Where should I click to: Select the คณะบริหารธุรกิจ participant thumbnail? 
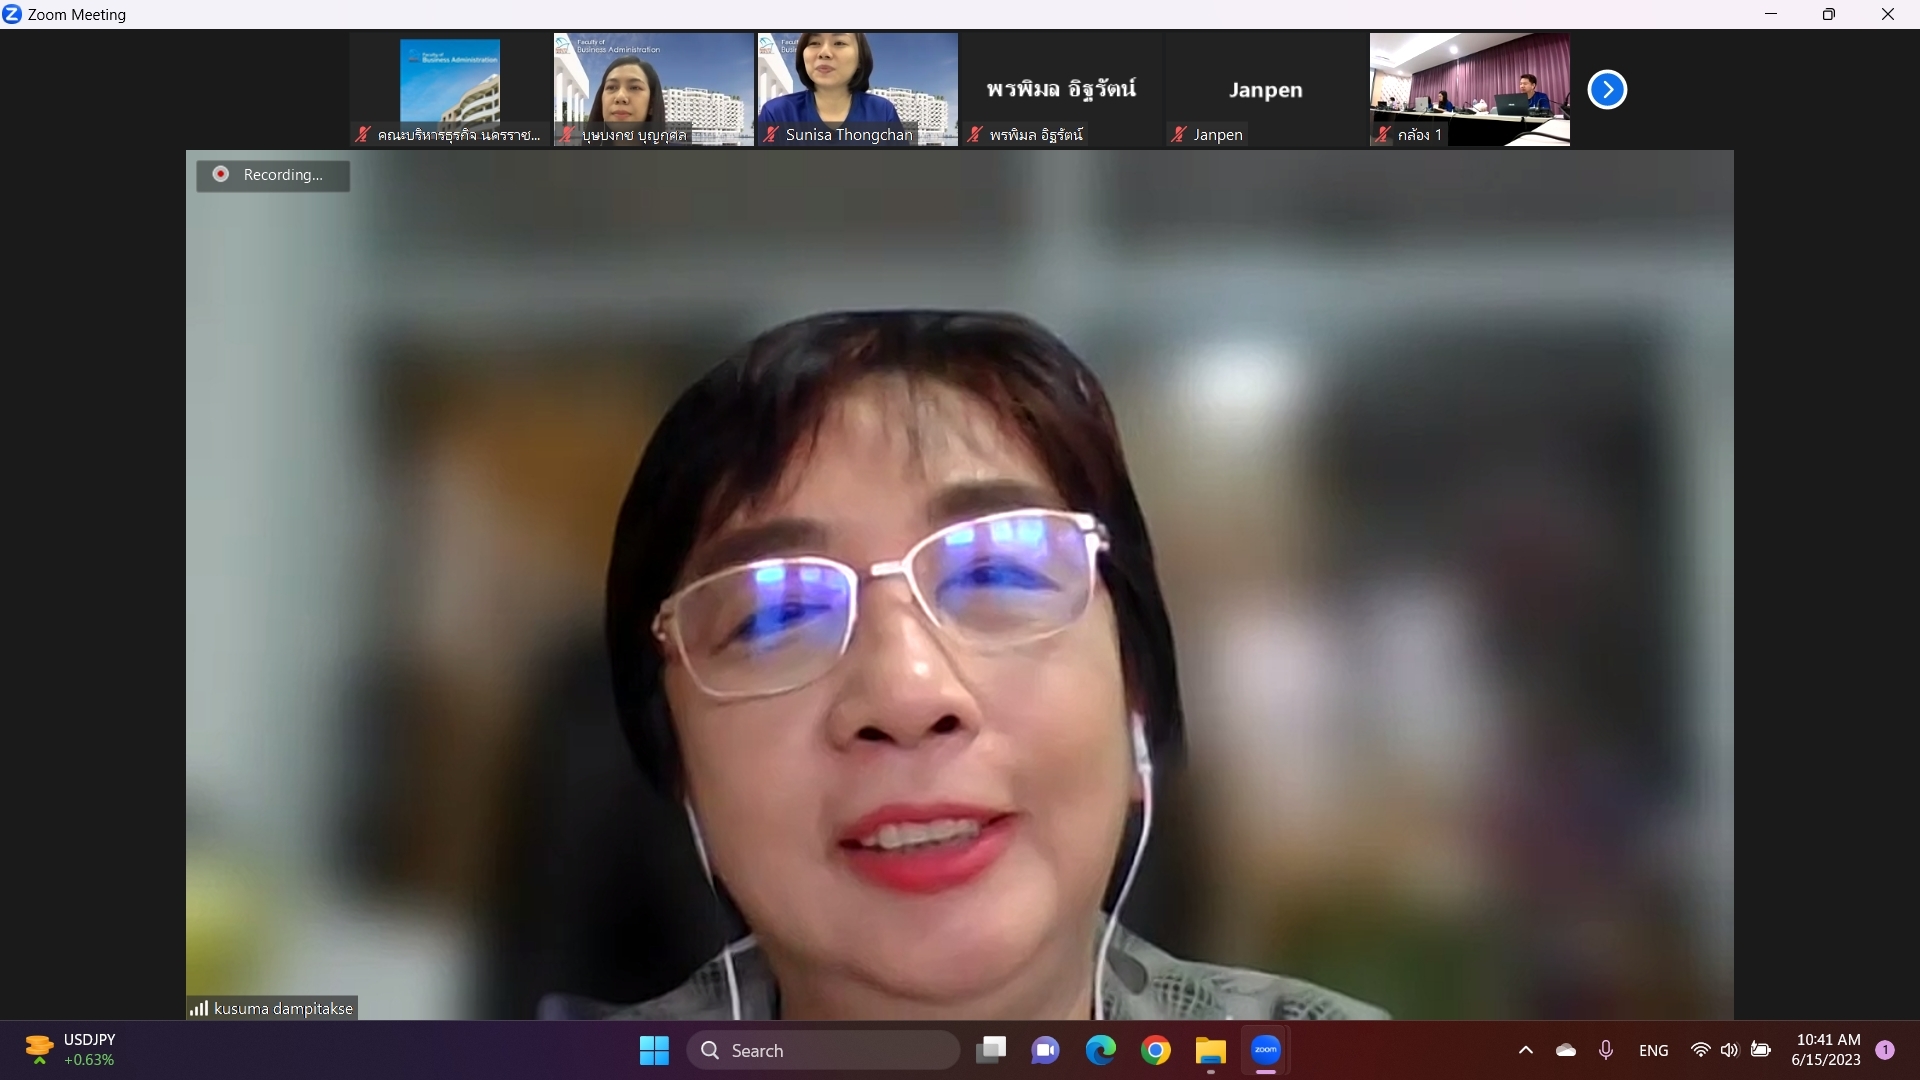[450, 89]
